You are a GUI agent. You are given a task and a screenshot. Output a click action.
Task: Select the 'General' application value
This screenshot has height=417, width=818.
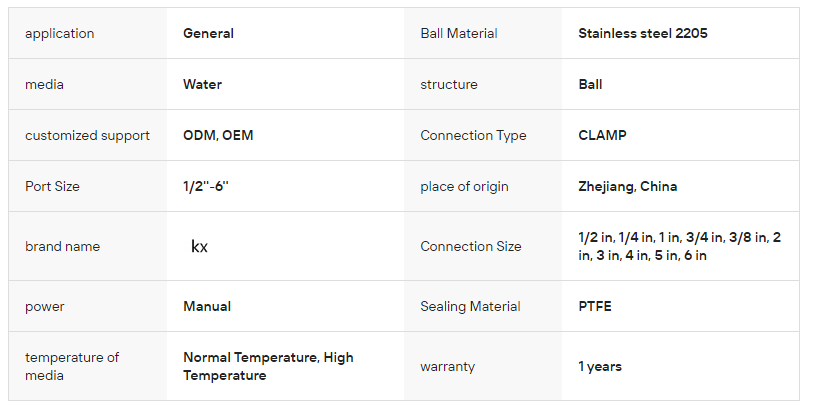(x=208, y=34)
